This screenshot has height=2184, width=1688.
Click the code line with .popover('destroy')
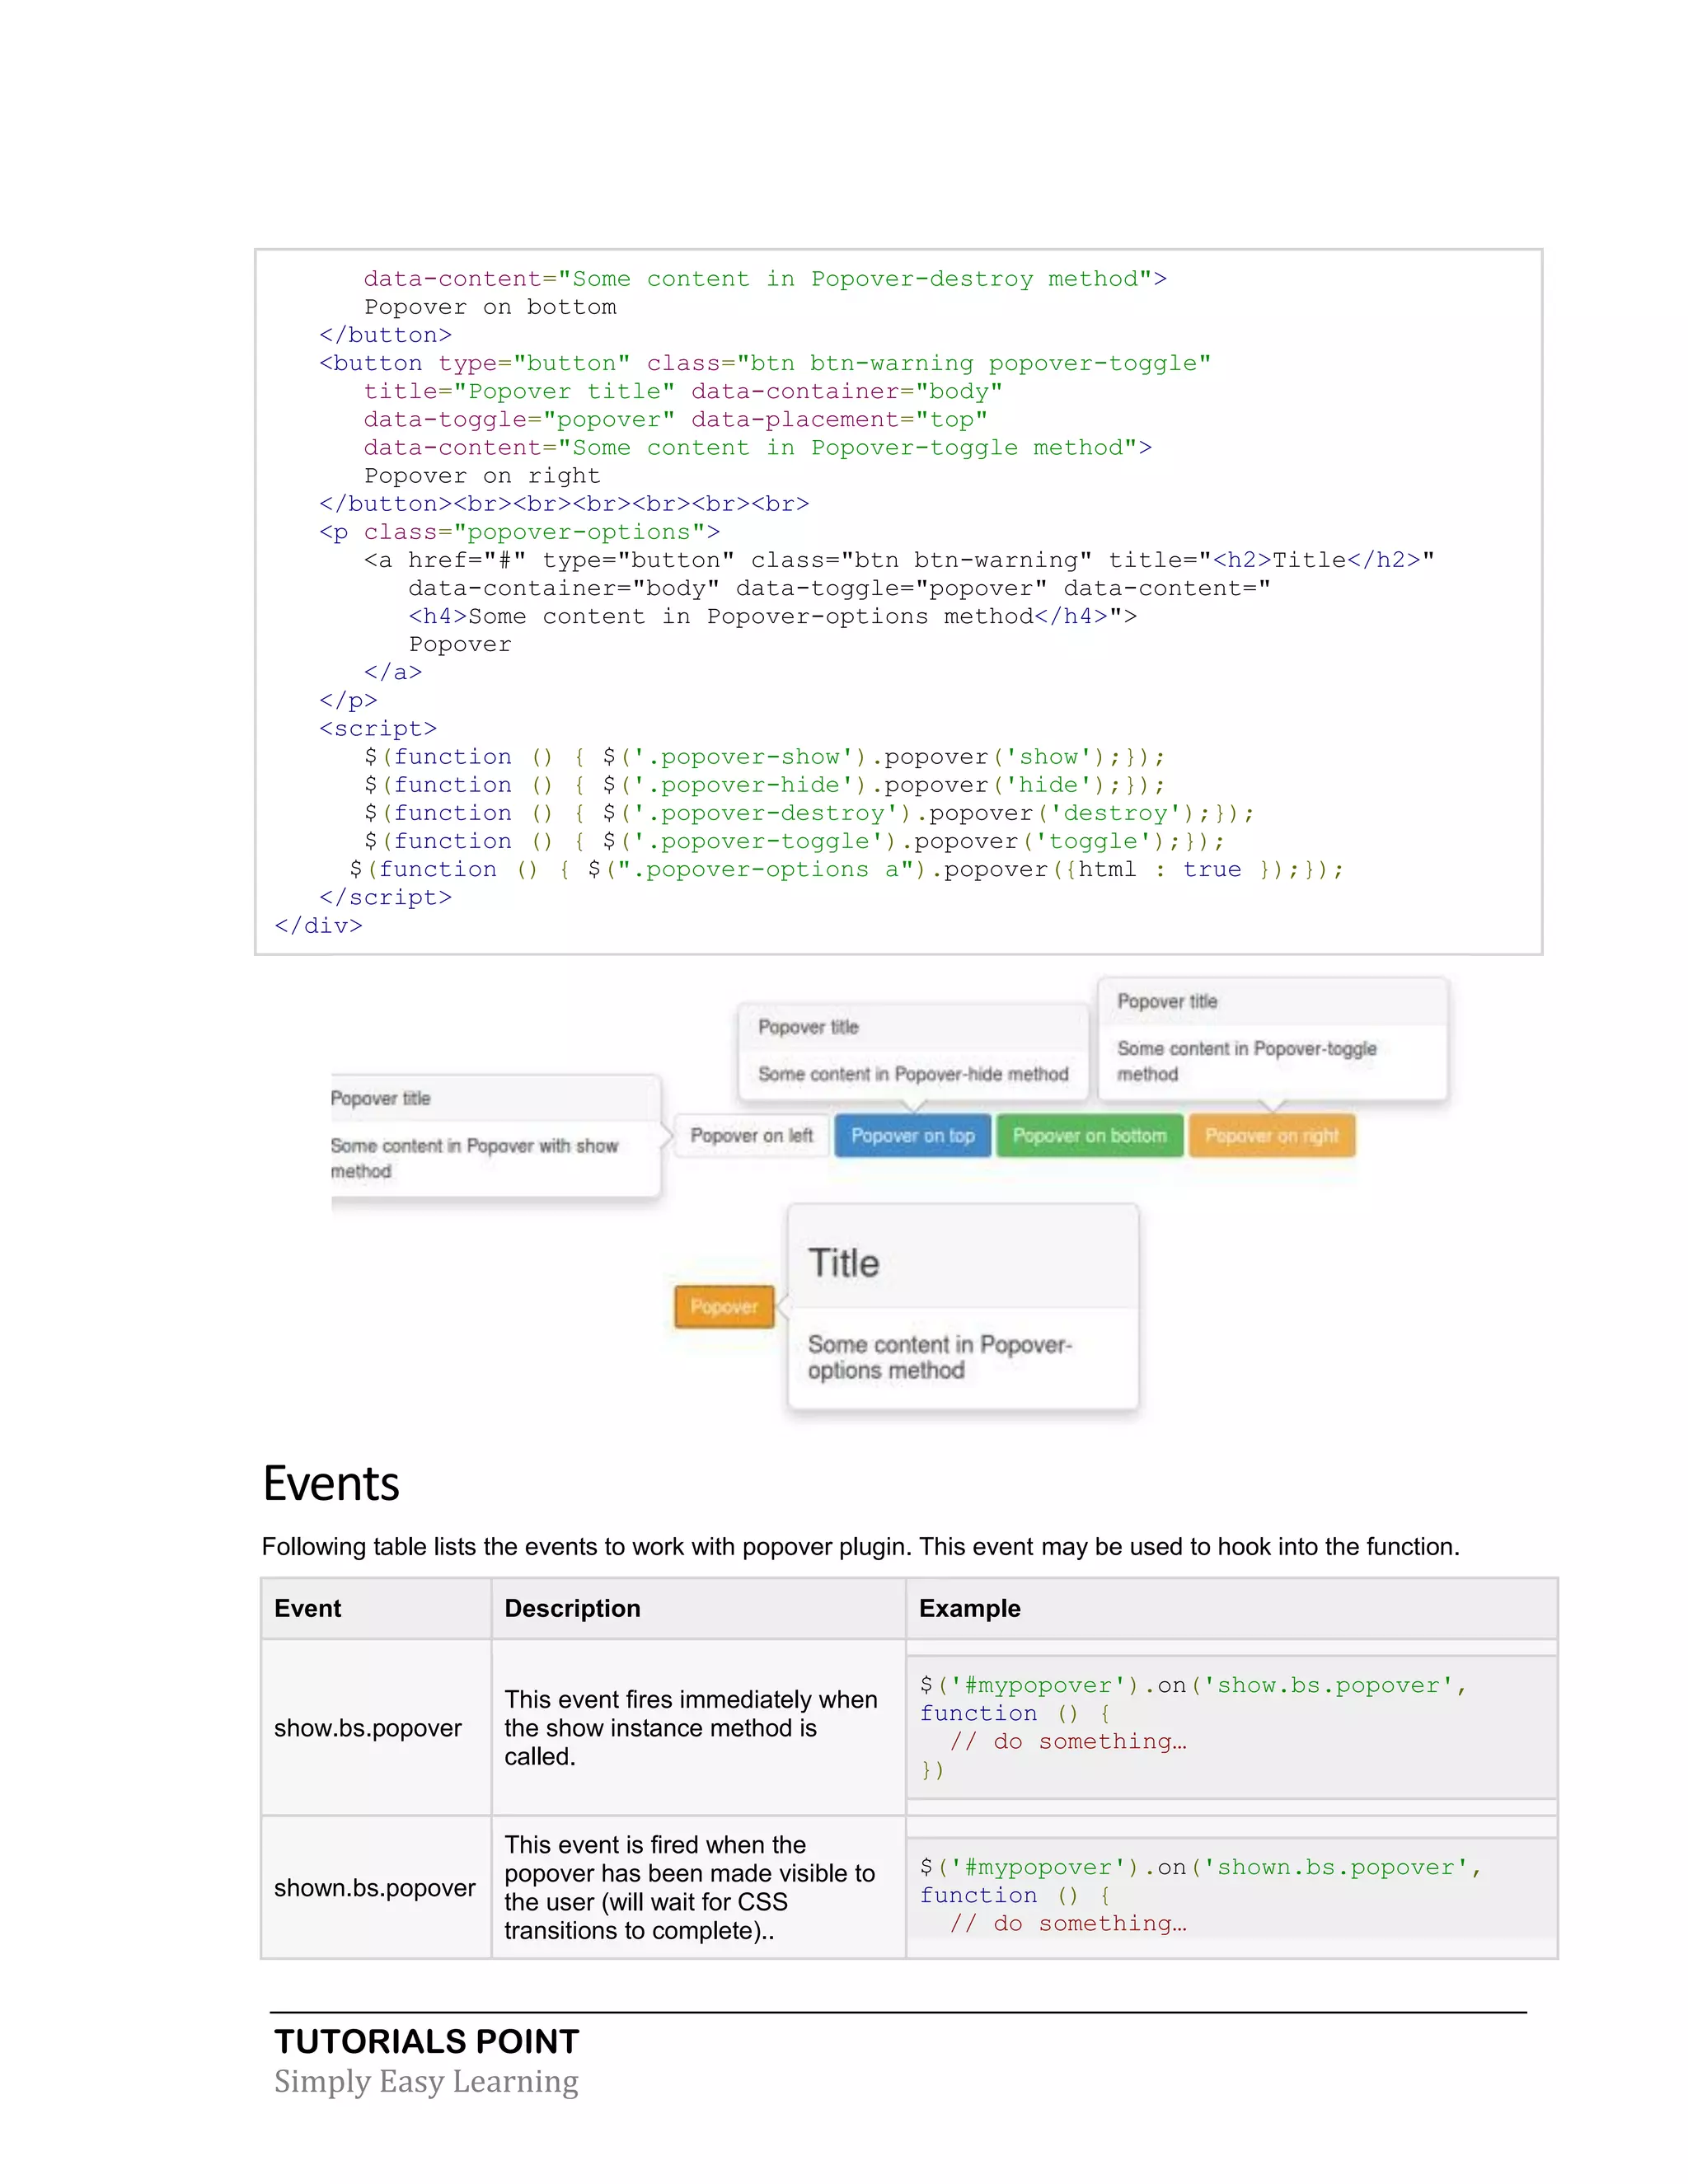[x=809, y=813]
